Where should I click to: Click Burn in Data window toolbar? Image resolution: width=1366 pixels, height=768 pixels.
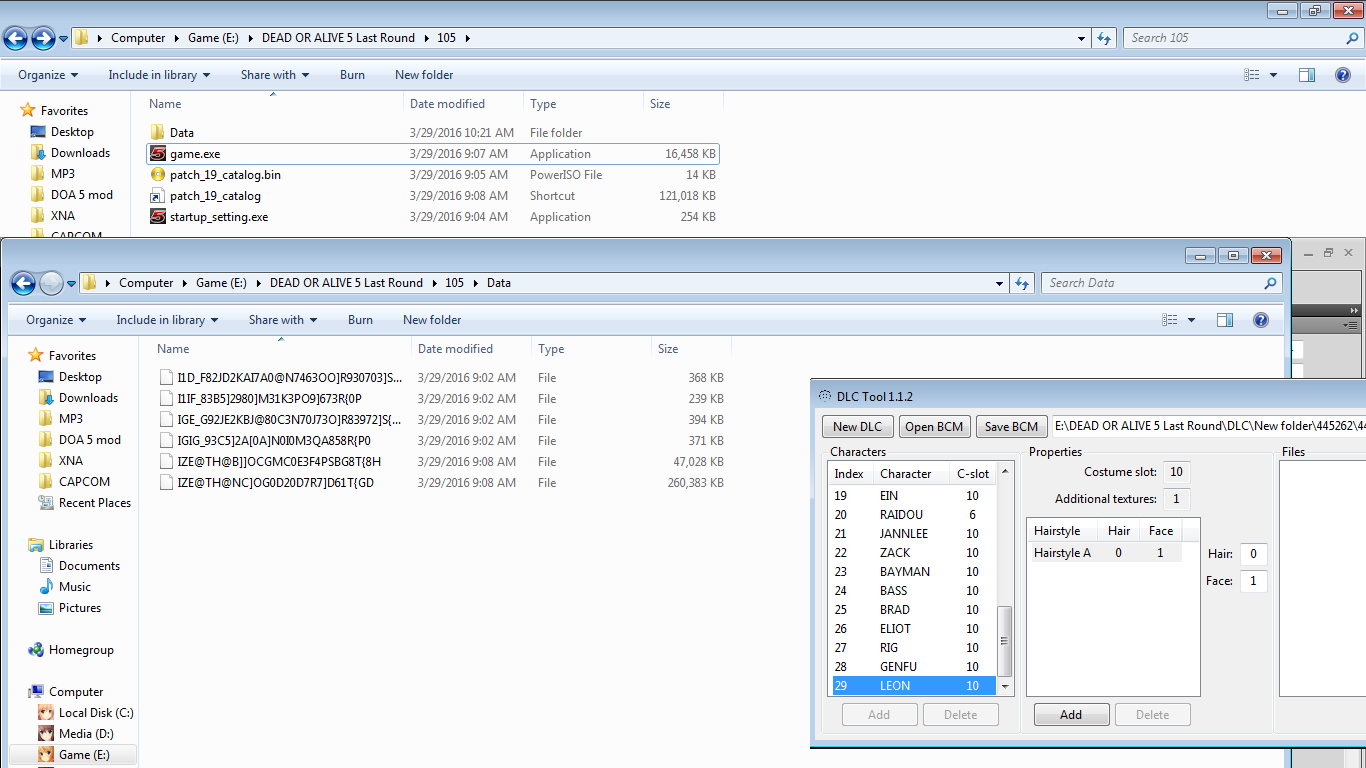(361, 320)
